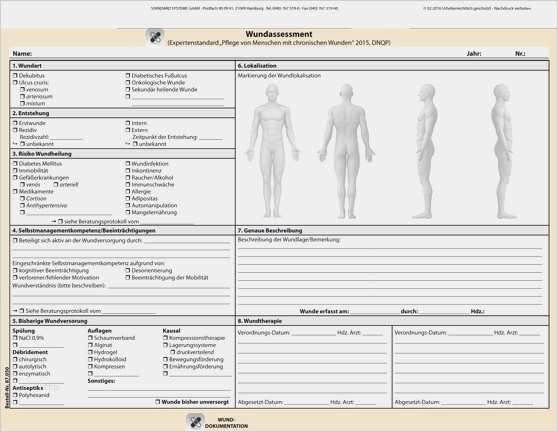The height and width of the screenshot is (432, 558).
Task: Select the Gefäßerkrankungen checkbox
Action: click(15, 178)
